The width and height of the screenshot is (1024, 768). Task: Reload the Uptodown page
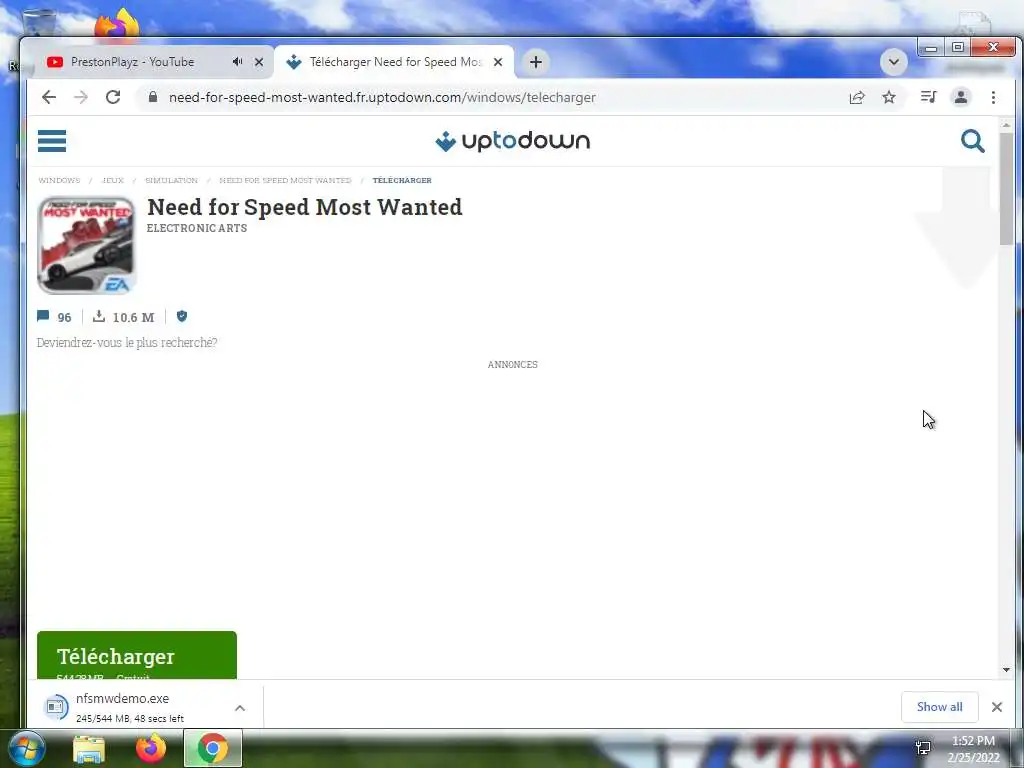113,97
